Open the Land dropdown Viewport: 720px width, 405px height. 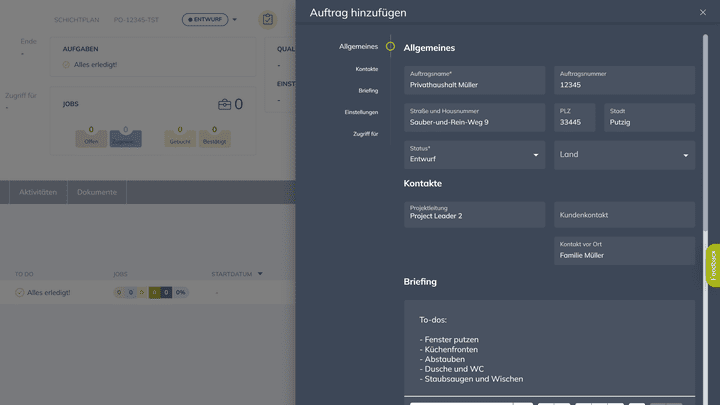click(x=685, y=155)
